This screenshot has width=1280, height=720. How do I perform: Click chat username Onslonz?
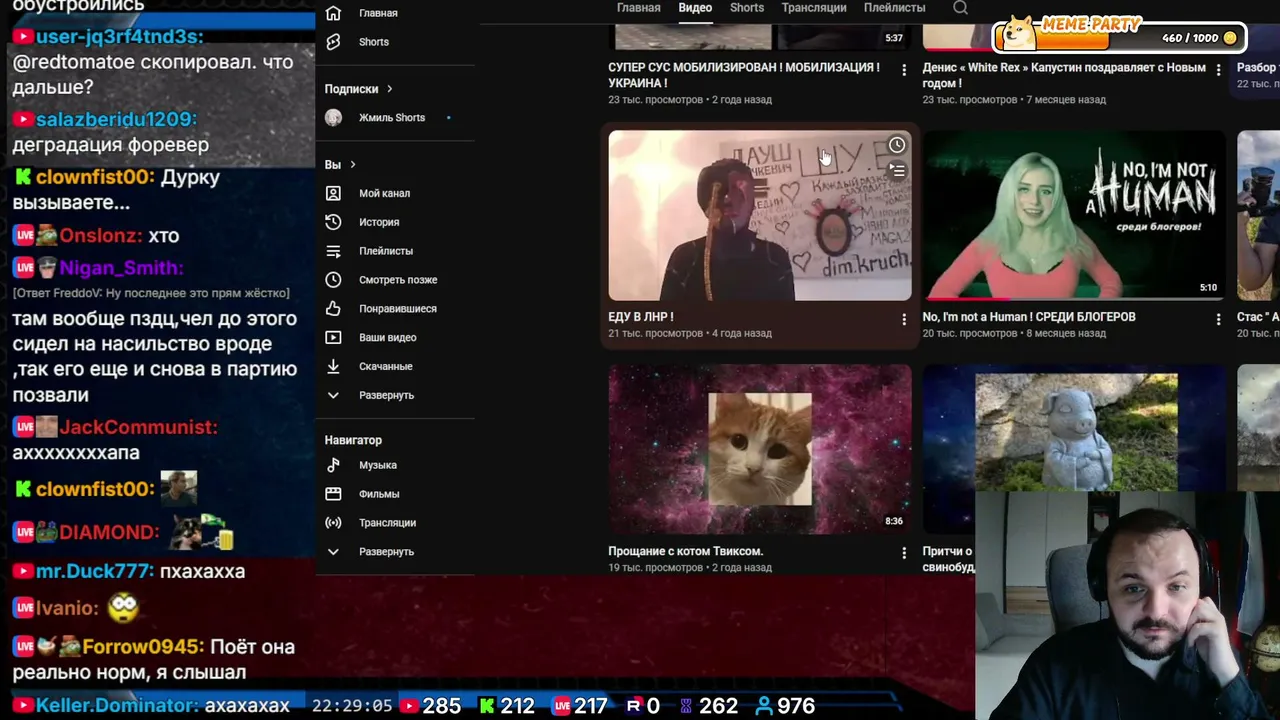click(100, 236)
